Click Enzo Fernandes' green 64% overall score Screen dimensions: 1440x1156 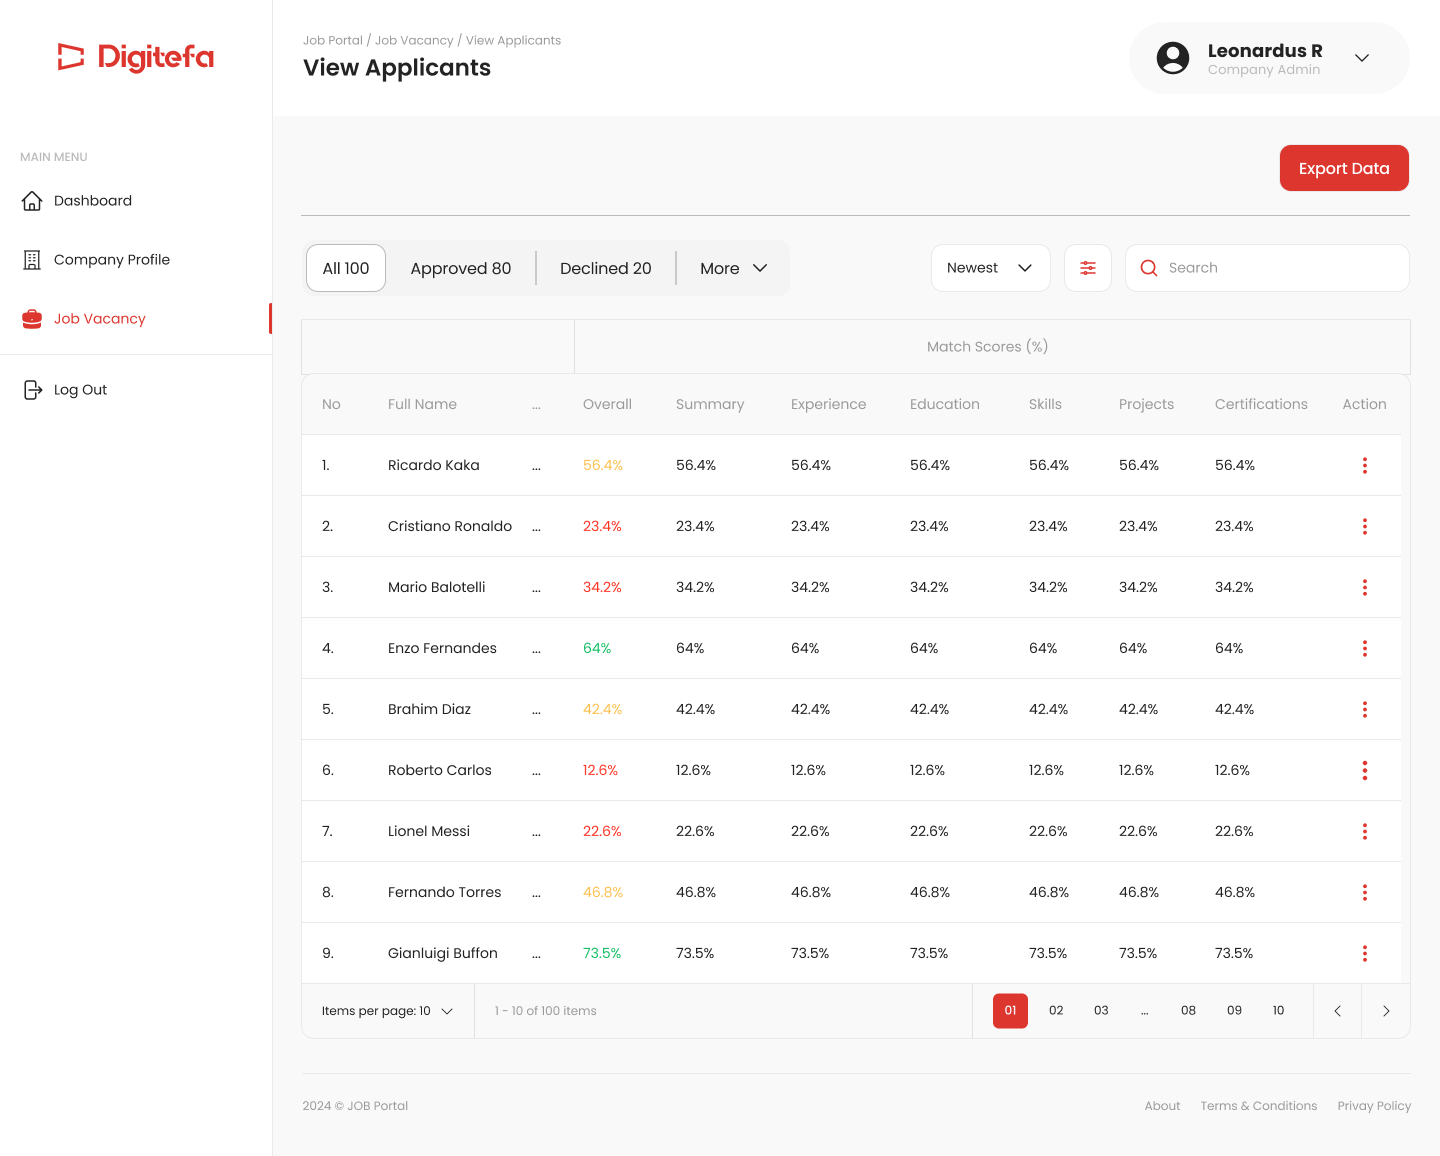click(597, 649)
